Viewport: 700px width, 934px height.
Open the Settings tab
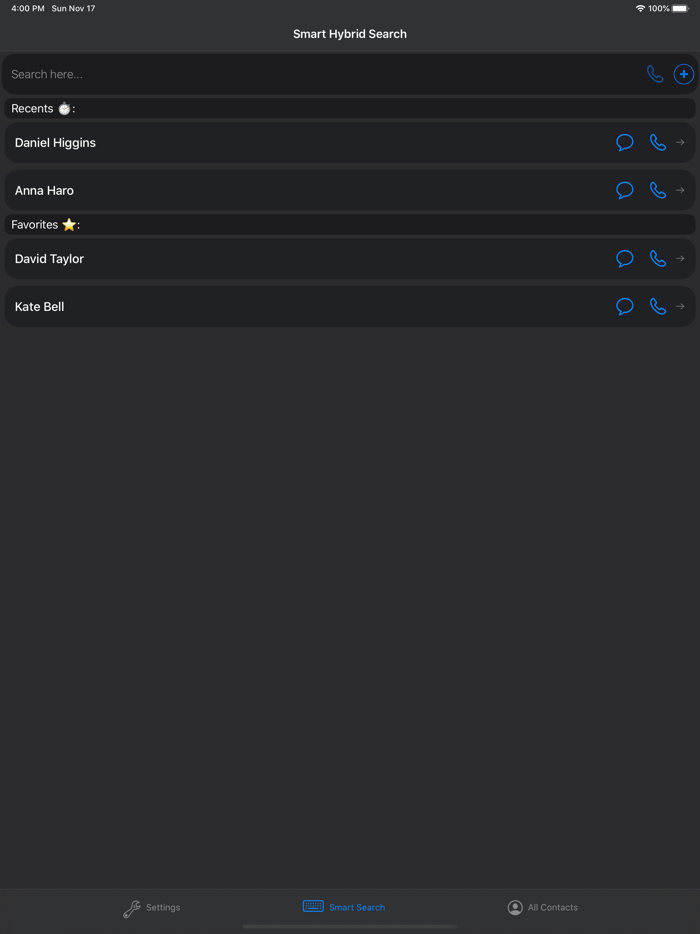(152, 907)
